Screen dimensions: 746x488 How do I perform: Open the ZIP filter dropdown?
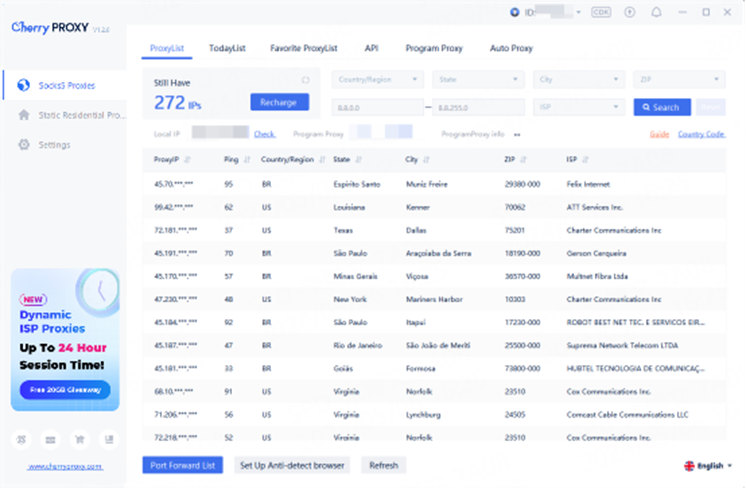click(679, 79)
